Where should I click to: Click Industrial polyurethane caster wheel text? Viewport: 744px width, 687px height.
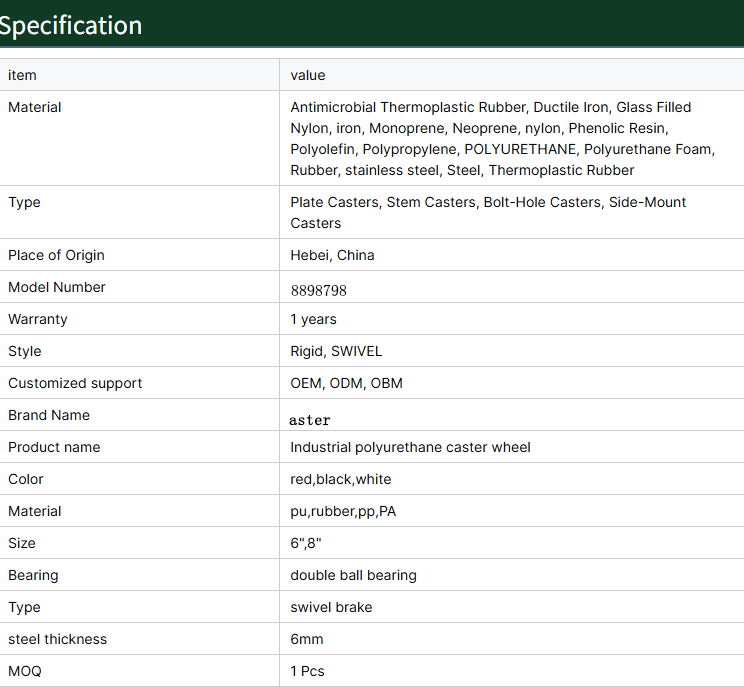tap(410, 447)
